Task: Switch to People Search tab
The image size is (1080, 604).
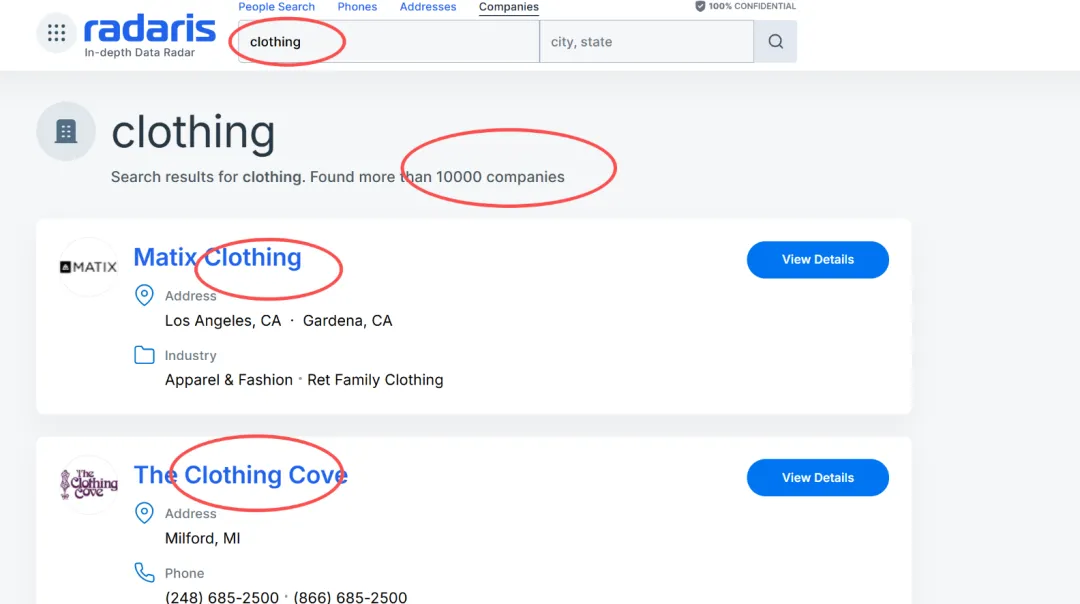Action: 276,7
